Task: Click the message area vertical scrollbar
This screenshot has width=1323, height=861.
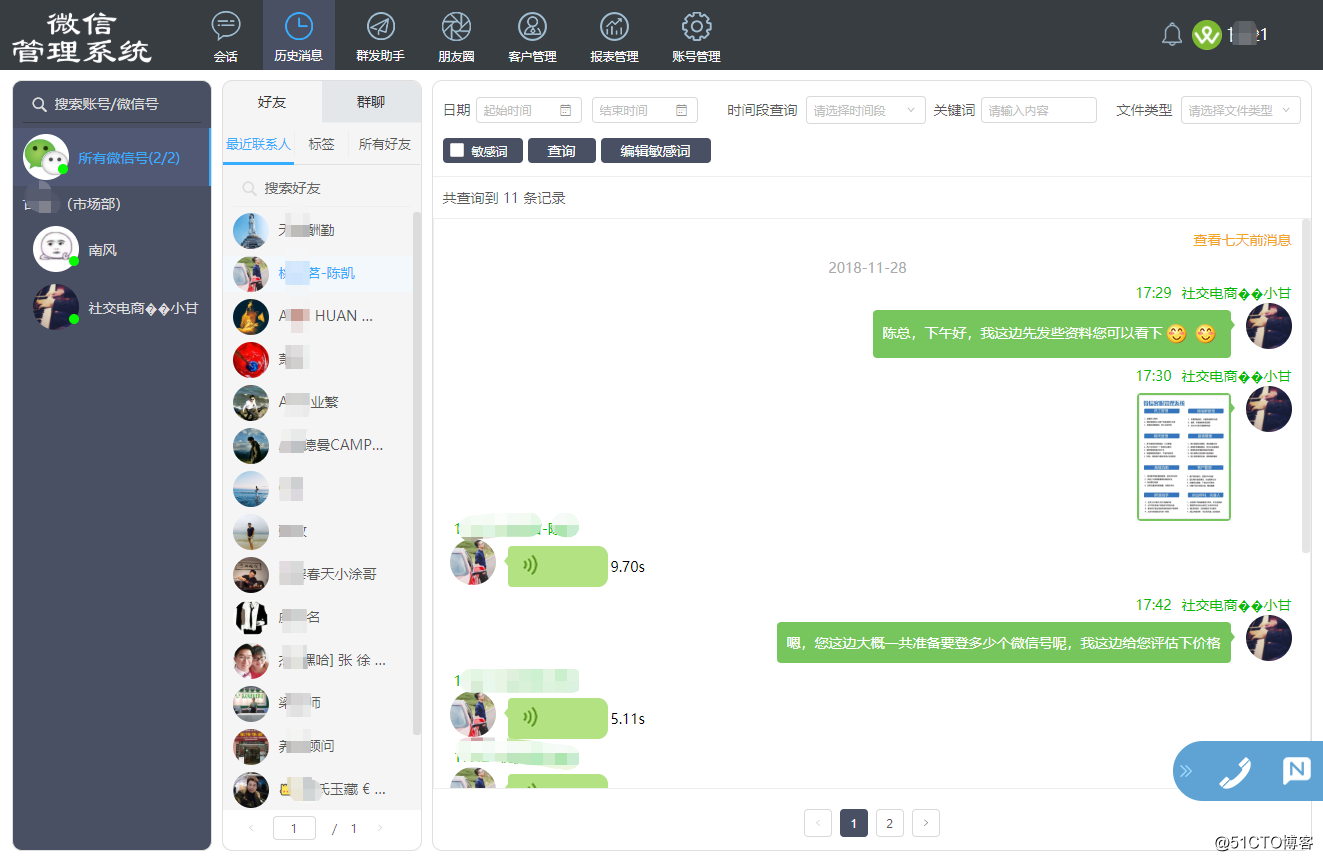Action: (1306, 386)
